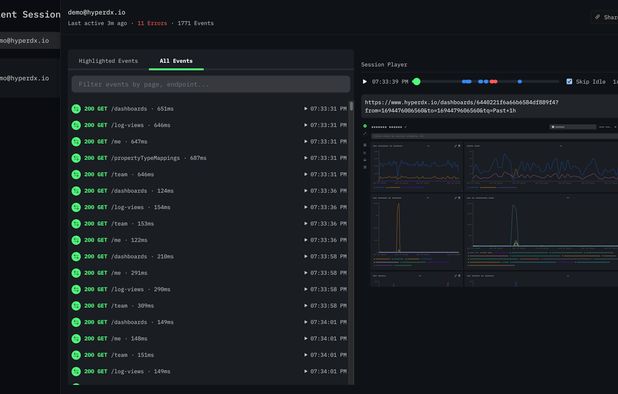Image resolution: width=618 pixels, height=394 pixels.
Task: Click the red error marker on the timeline
Action: [493, 82]
